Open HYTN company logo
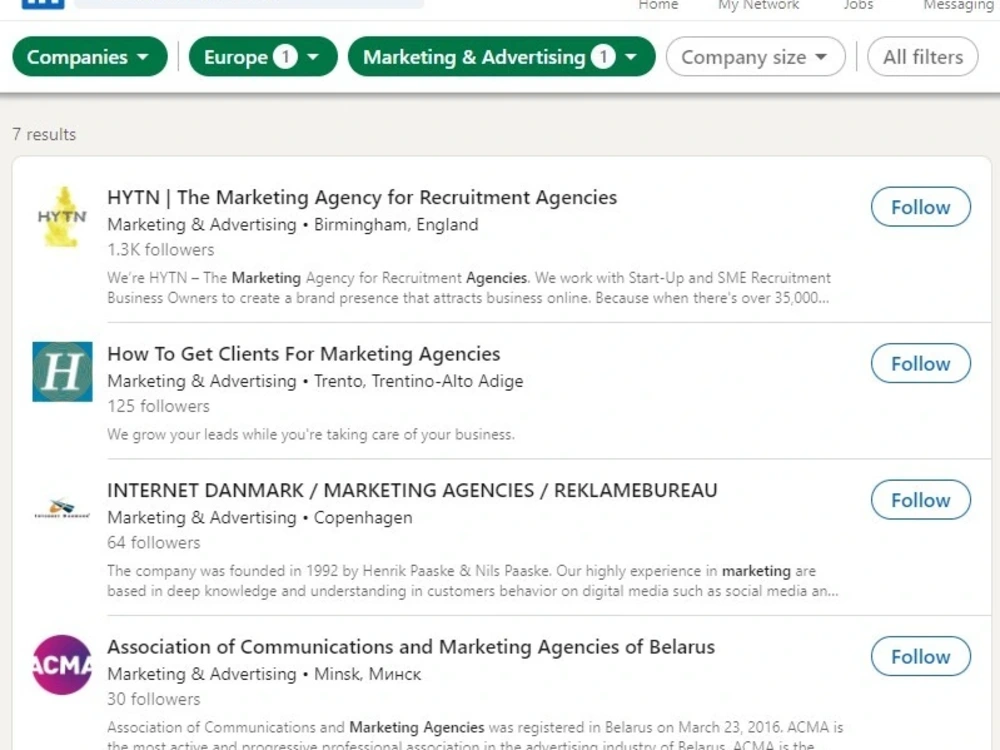 pos(62,217)
